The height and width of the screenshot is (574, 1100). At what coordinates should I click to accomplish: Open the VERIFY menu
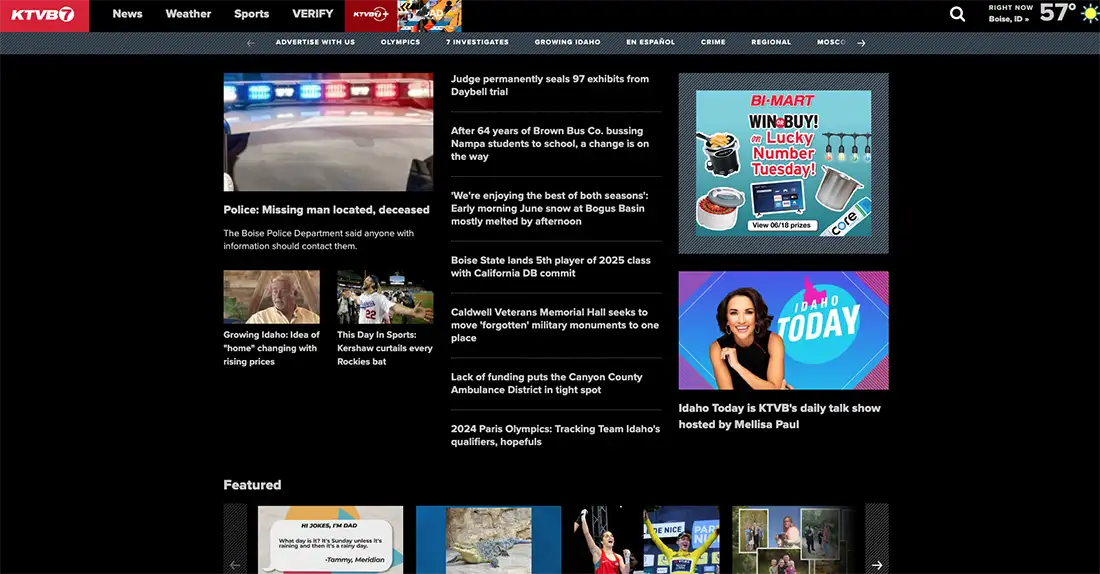pyautogui.click(x=312, y=14)
